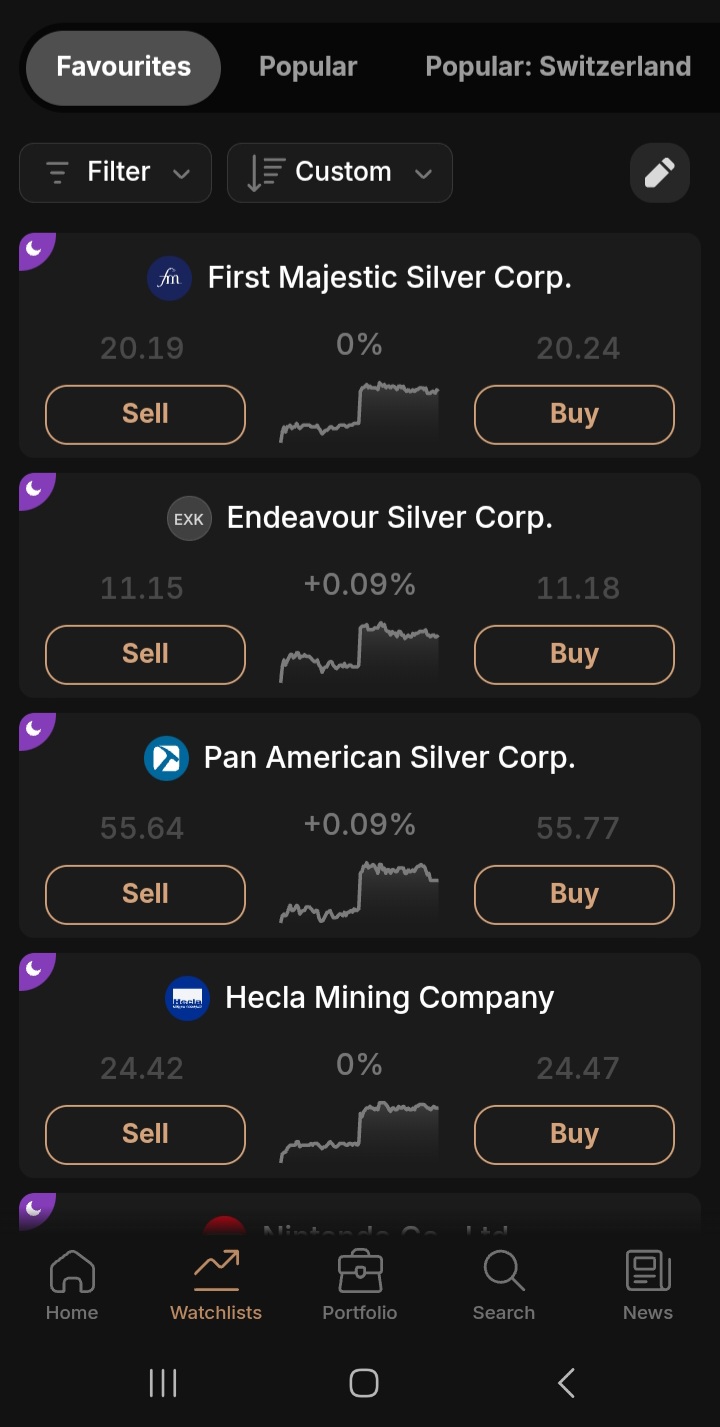Go to Portfolio briefcase icon

pyautogui.click(x=360, y=1273)
